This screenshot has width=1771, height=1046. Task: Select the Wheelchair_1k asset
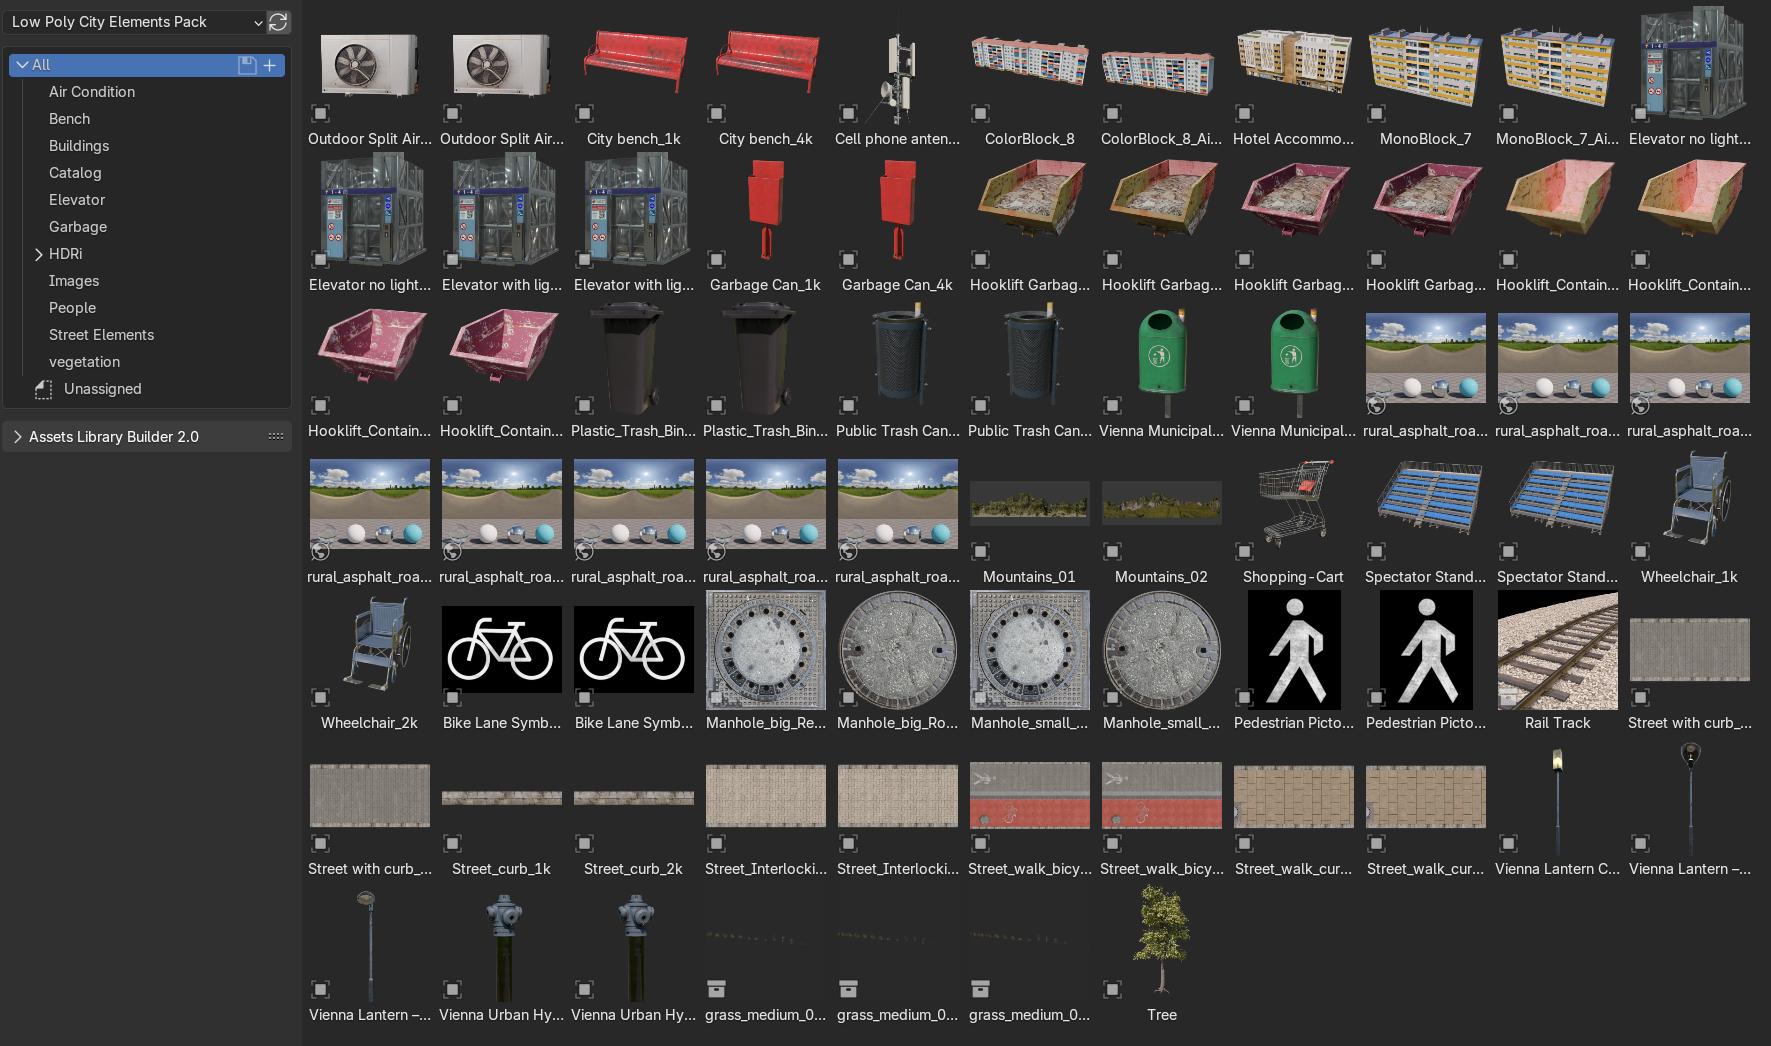(x=1690, y=516)
